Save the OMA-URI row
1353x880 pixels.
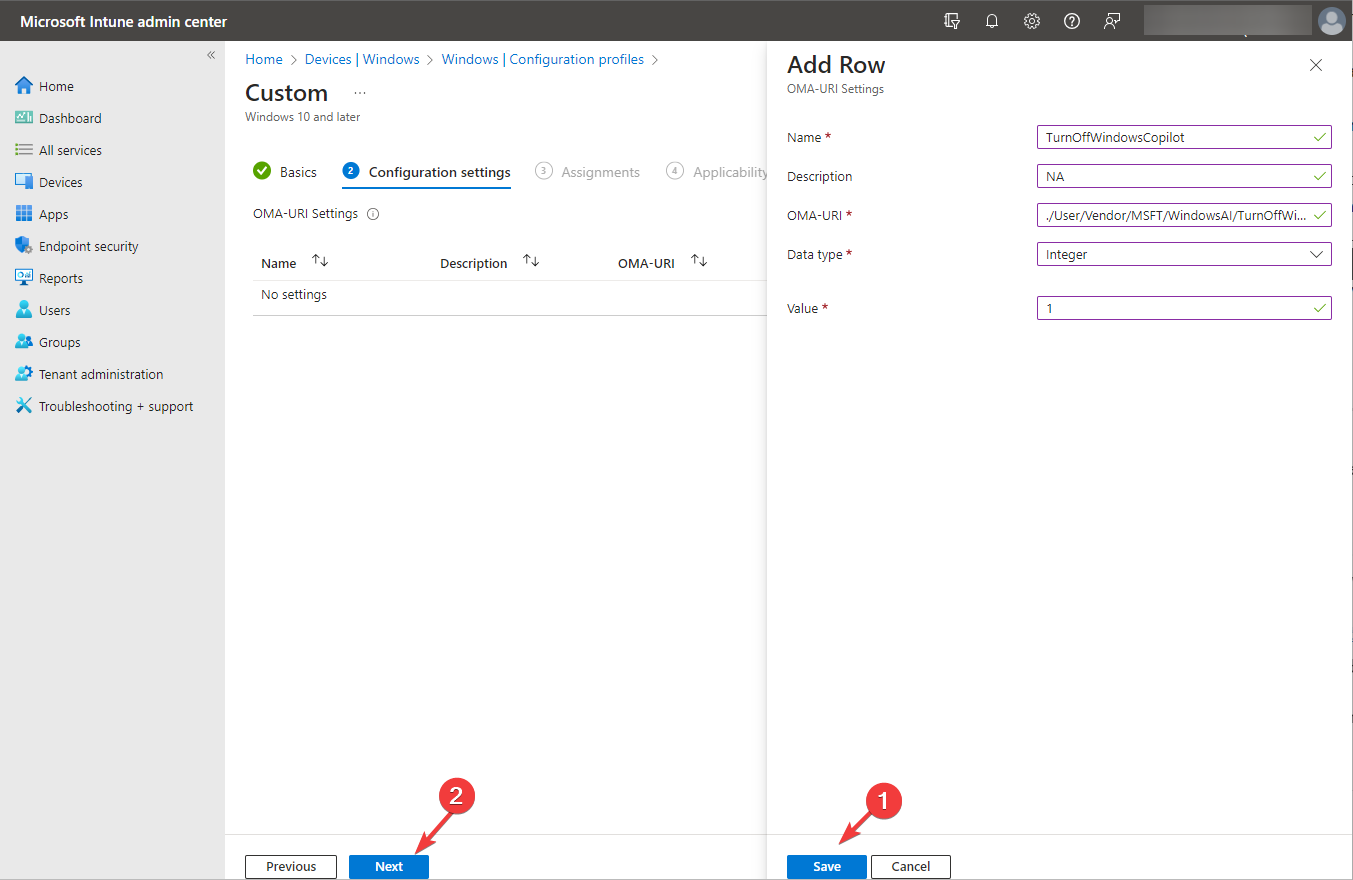point(826,867)
